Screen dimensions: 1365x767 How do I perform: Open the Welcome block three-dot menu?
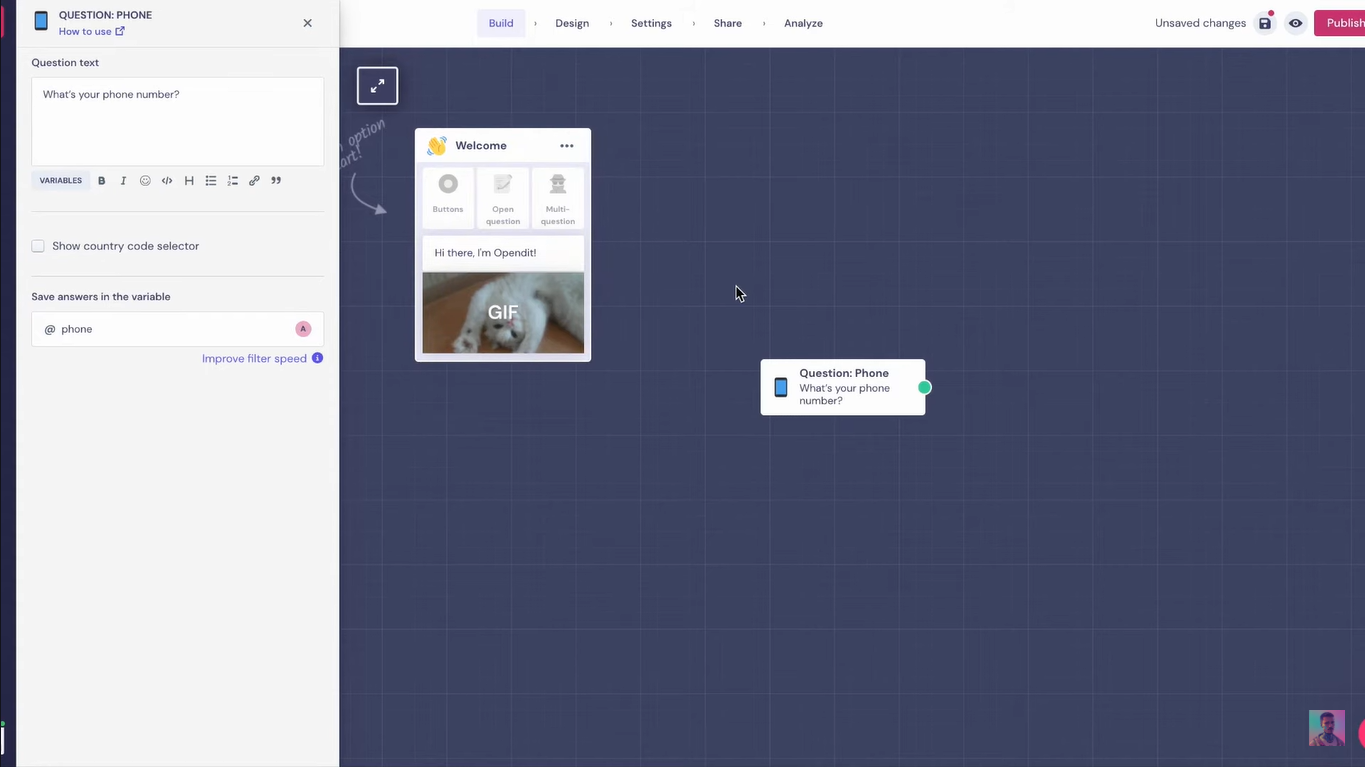click(567, 146)
